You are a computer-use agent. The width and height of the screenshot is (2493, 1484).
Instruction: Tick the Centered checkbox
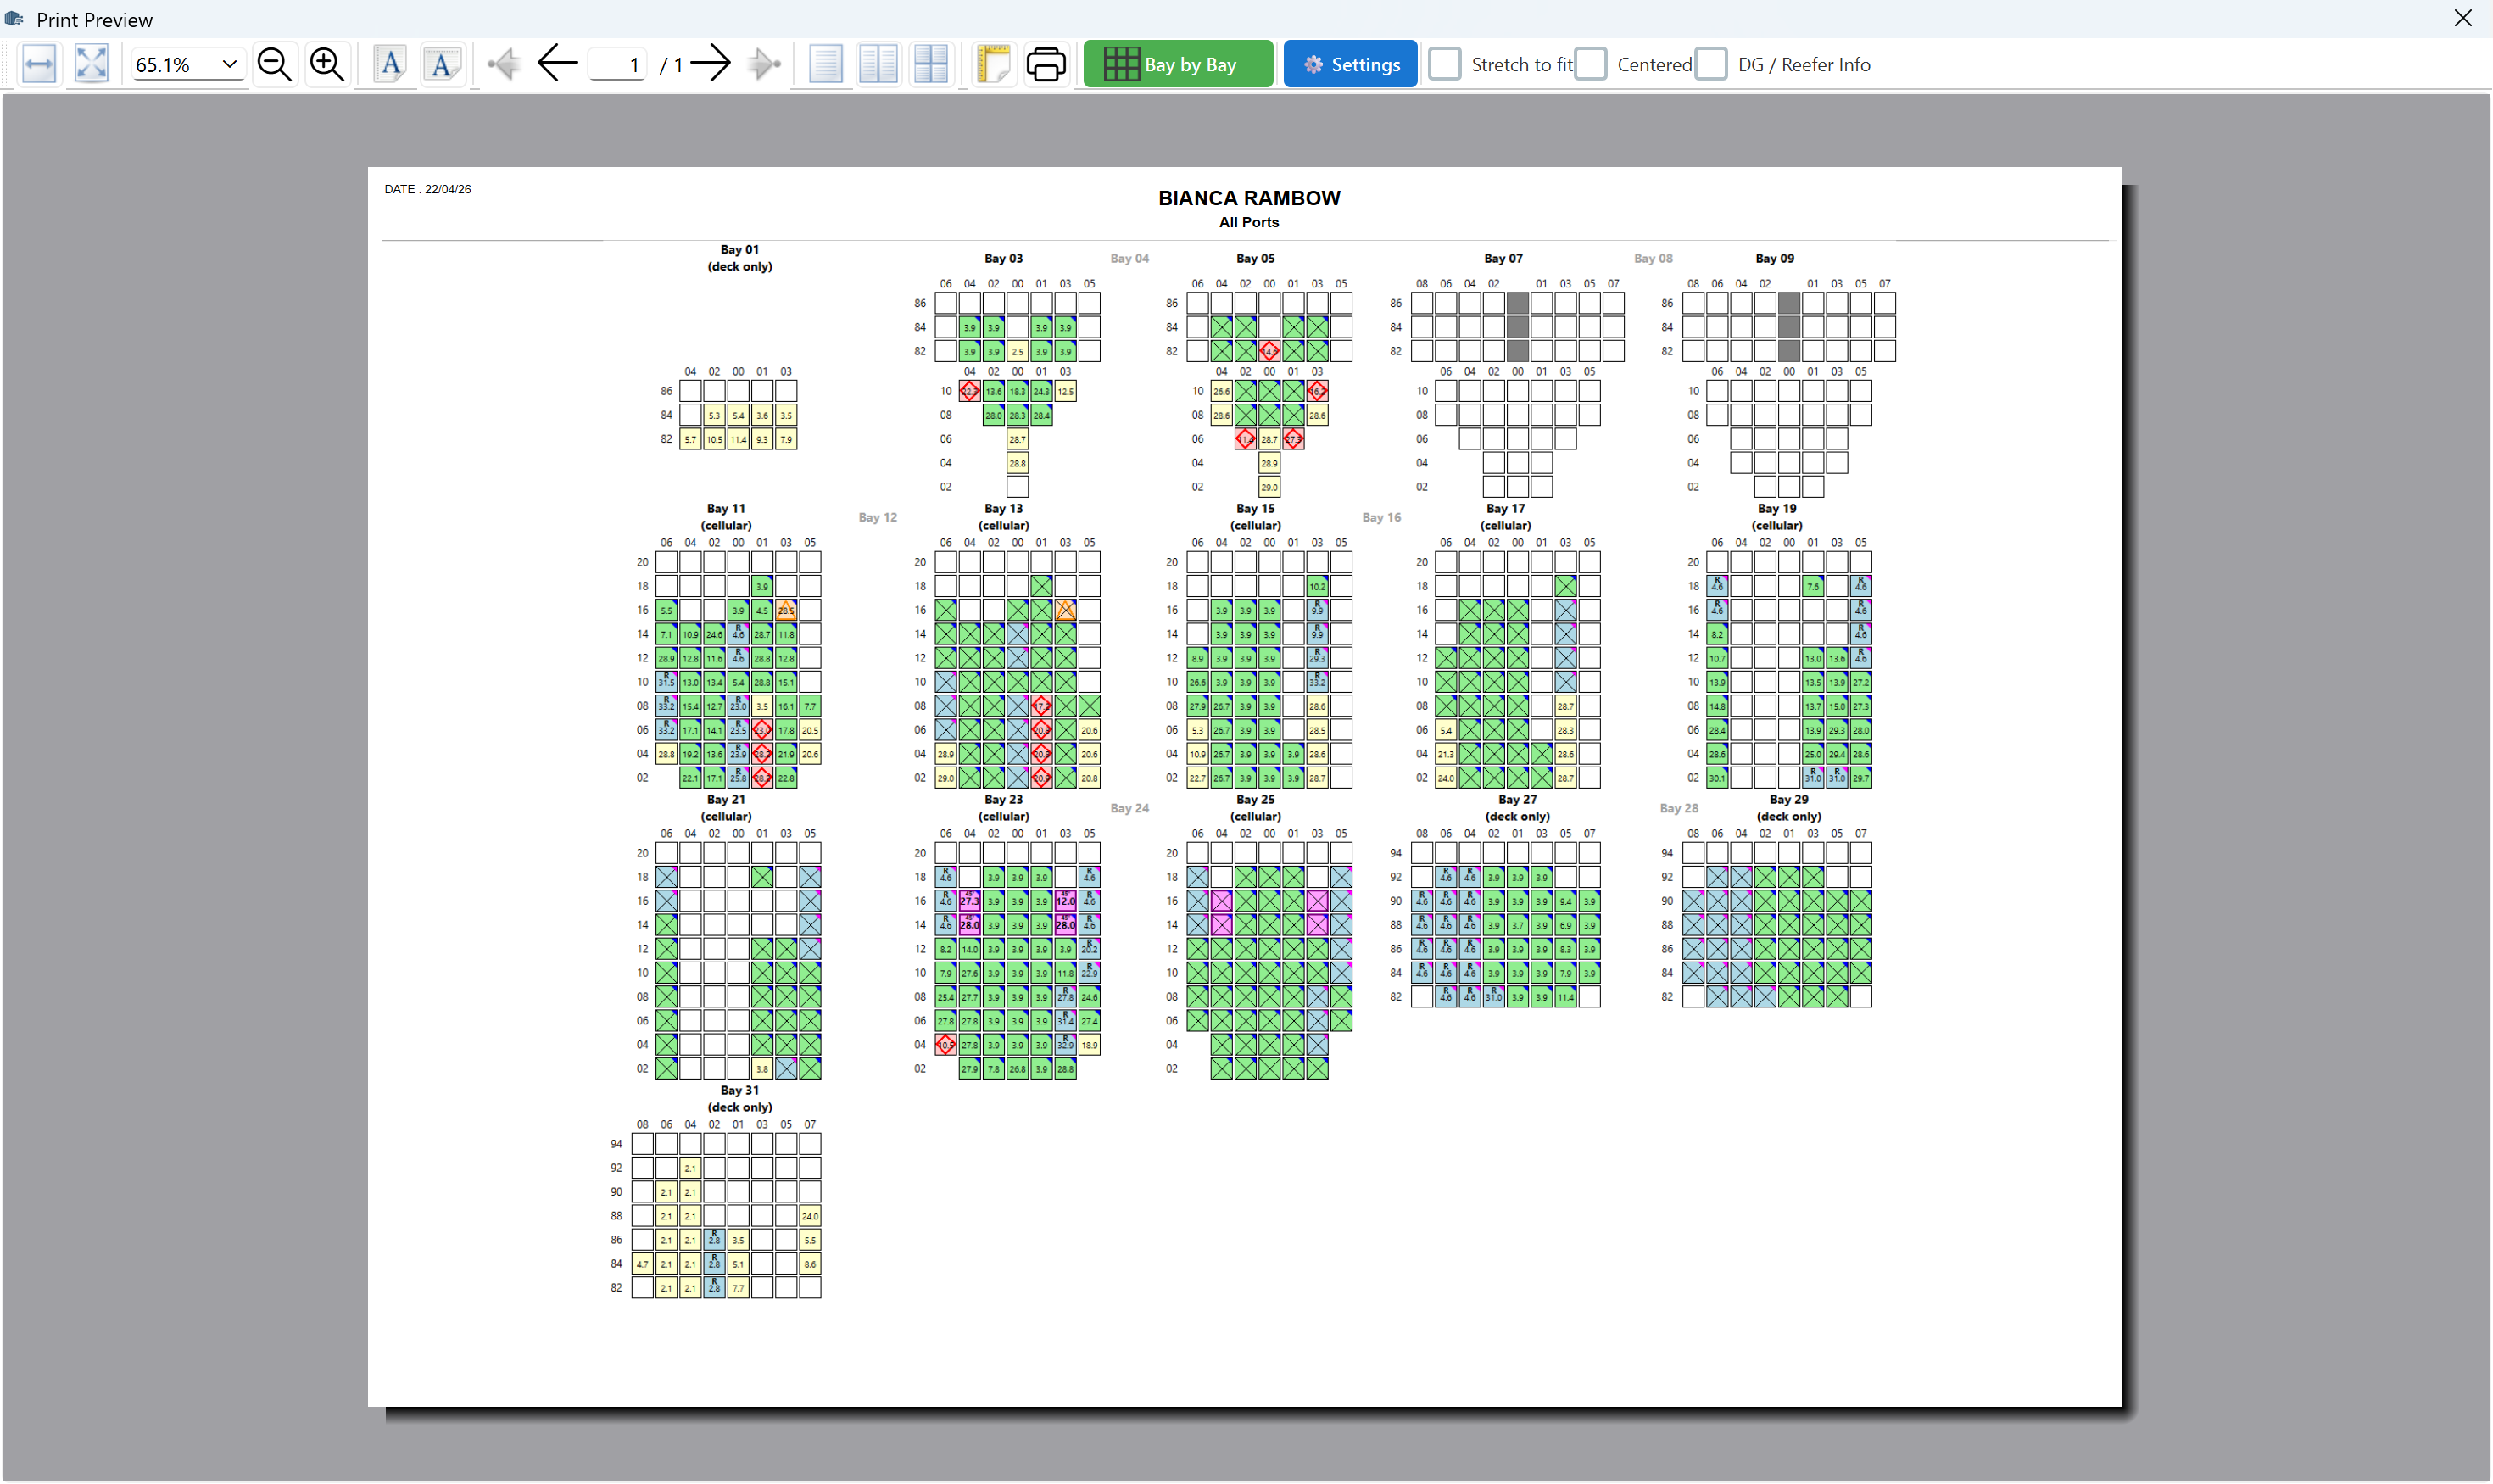tap(1590, 65)
